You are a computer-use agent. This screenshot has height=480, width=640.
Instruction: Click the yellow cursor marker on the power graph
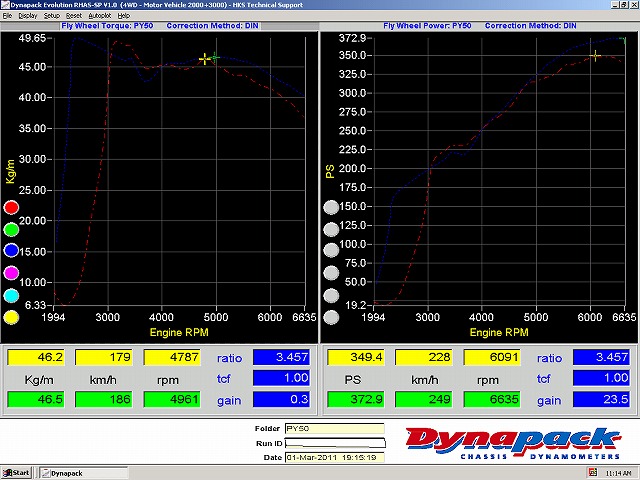596,56
